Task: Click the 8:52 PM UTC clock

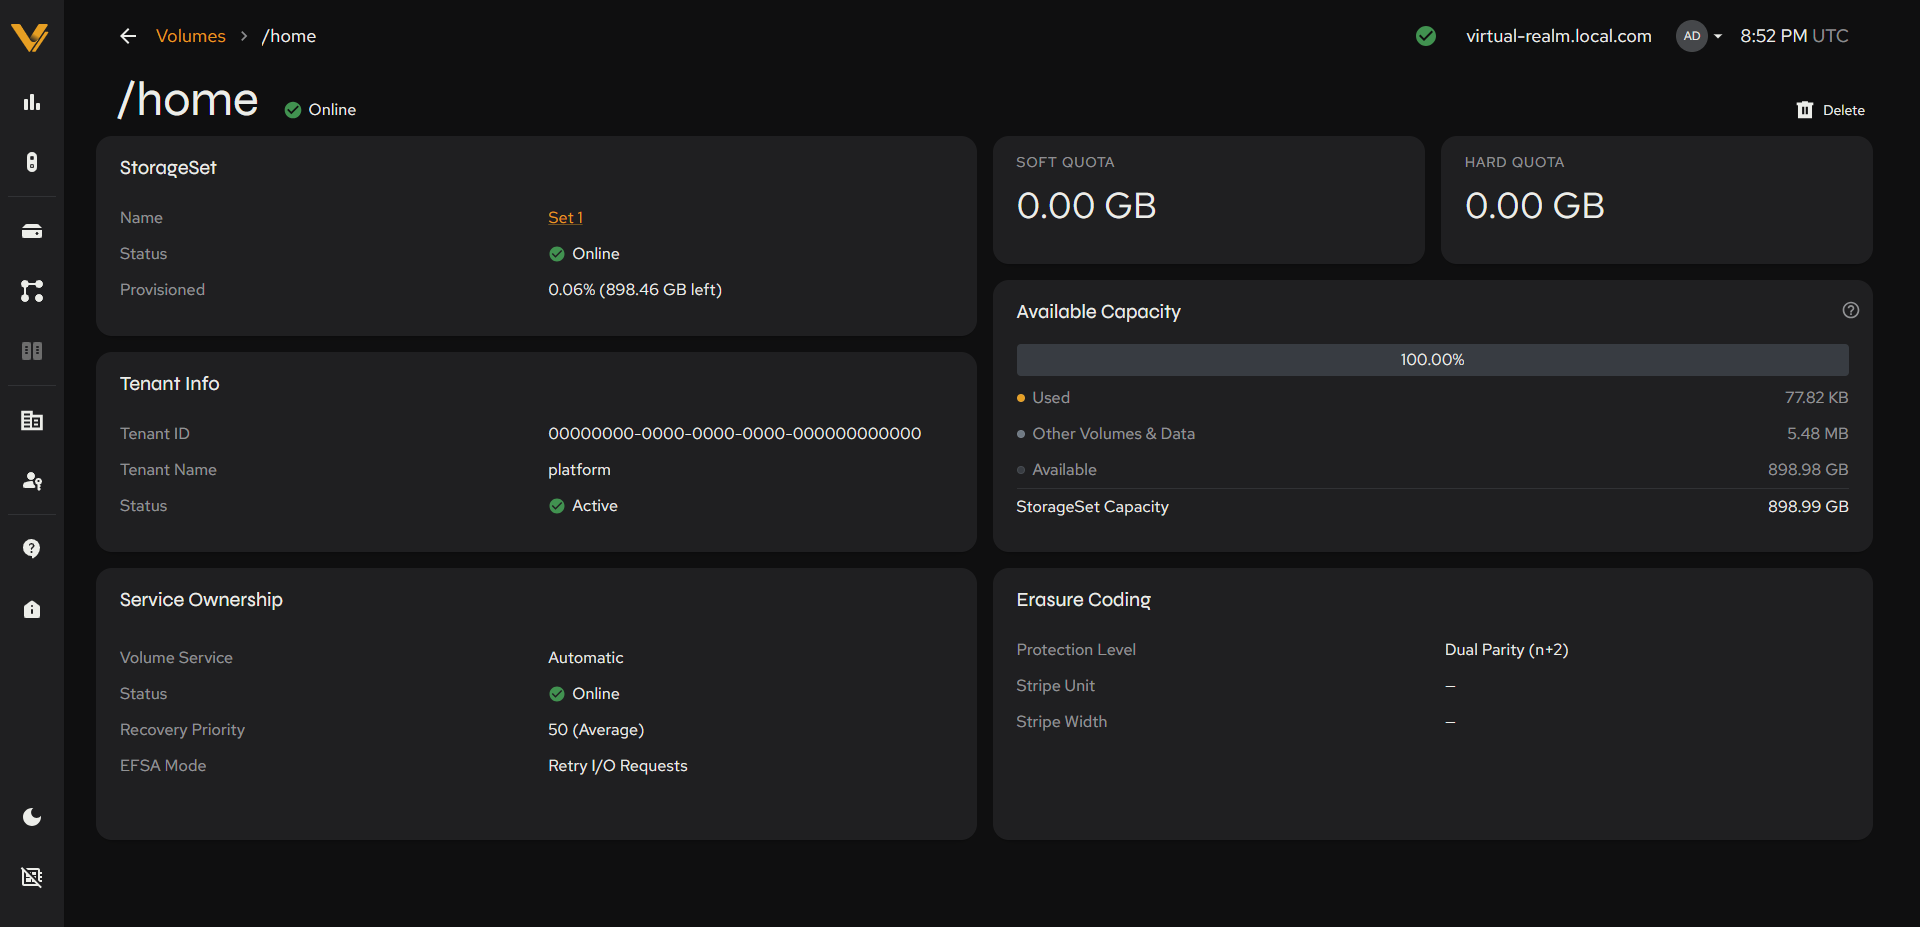Action: point(1793,36)
